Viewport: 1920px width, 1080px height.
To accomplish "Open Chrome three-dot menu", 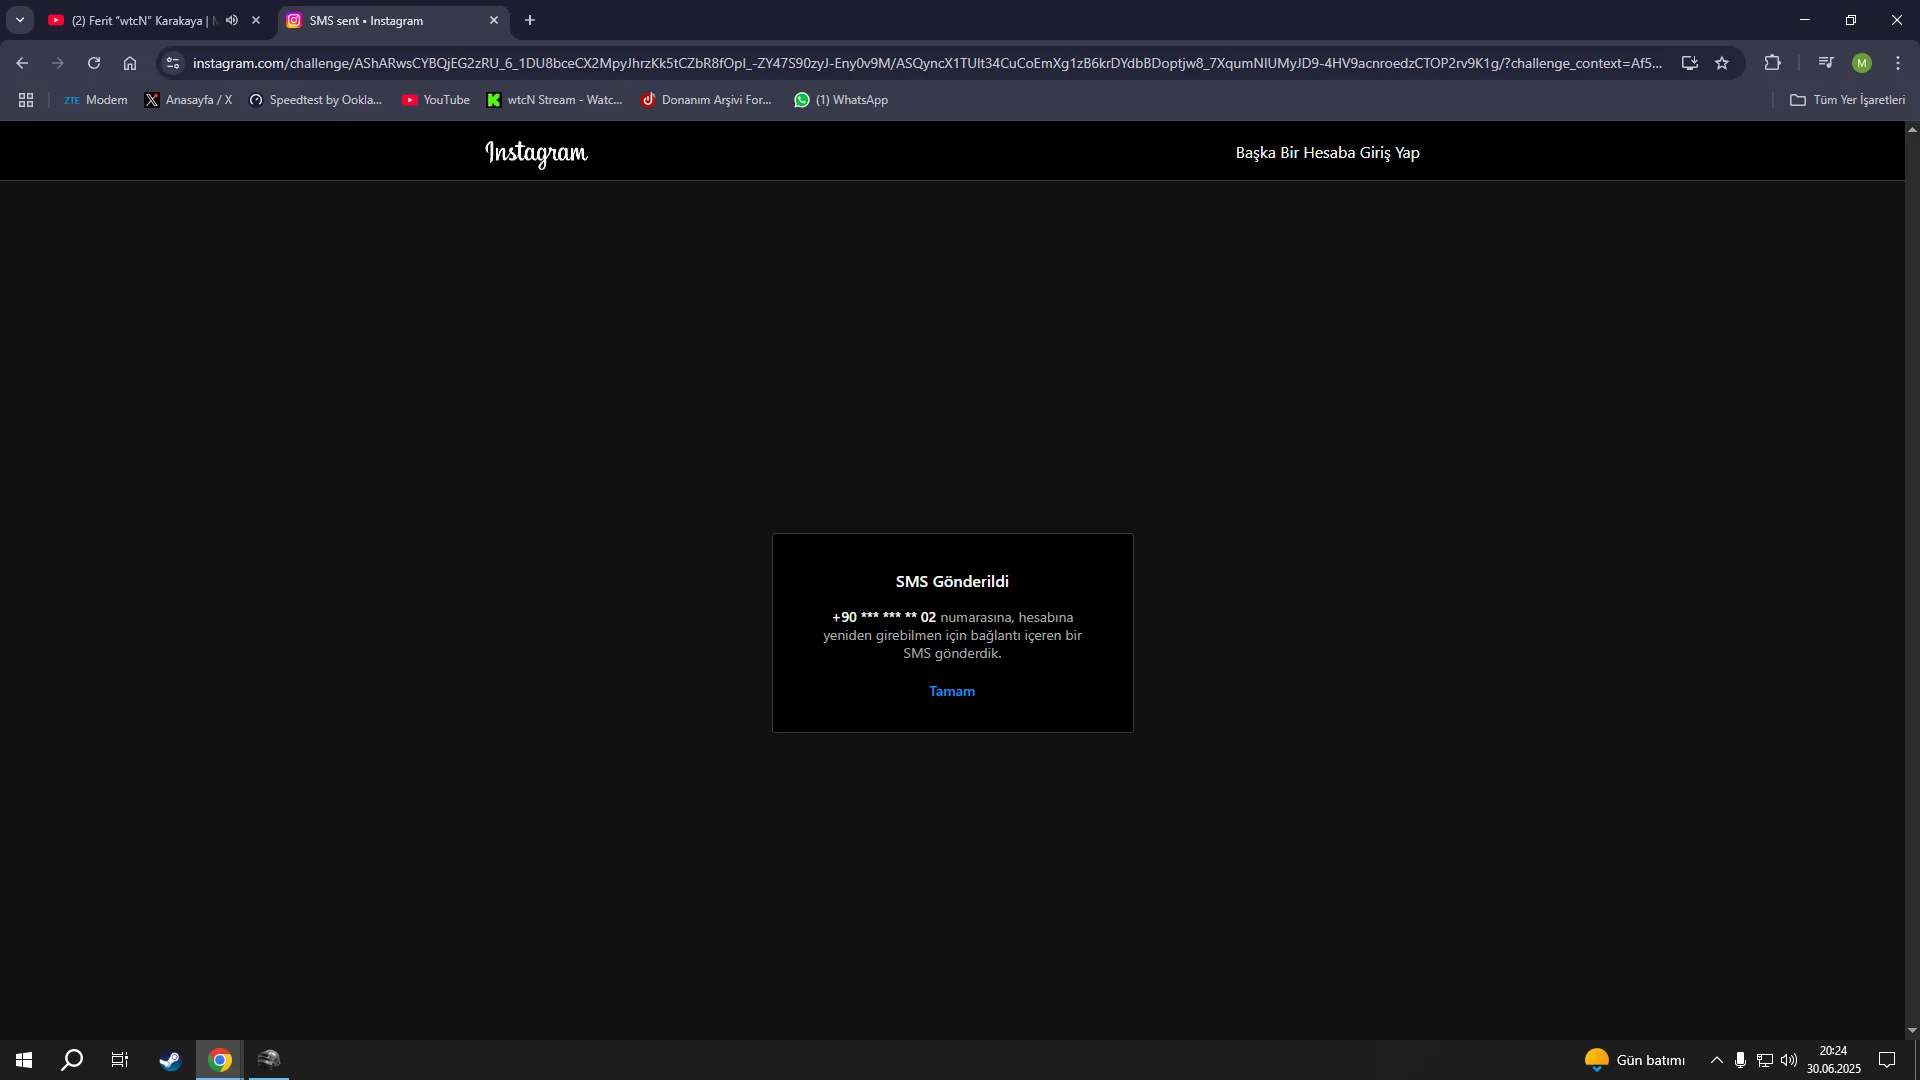I will coord(1898,63).
